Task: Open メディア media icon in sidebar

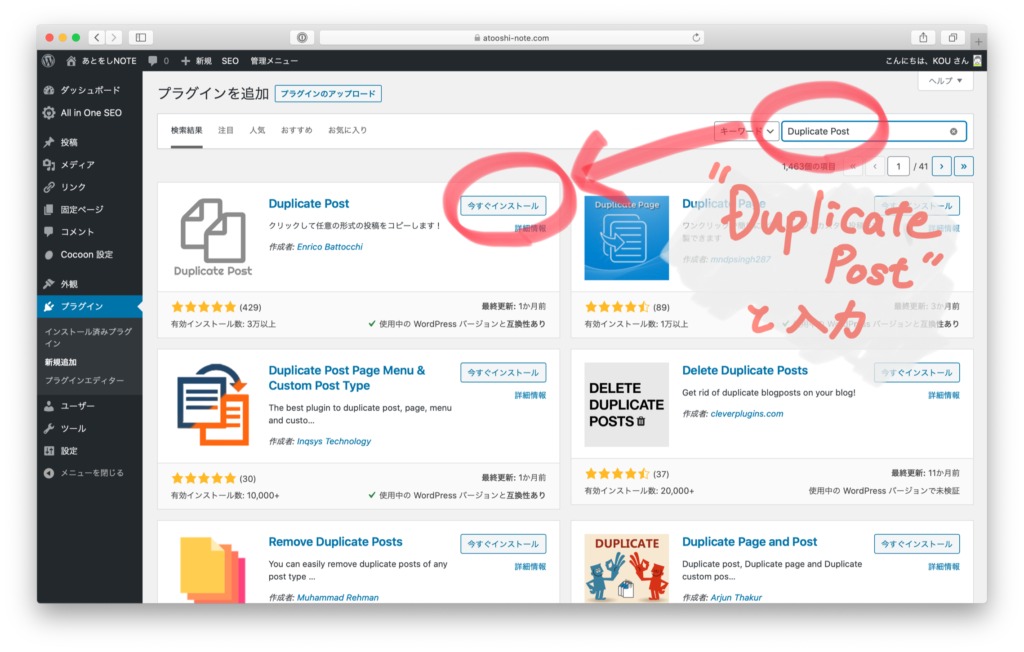Action: coord(49,165)
